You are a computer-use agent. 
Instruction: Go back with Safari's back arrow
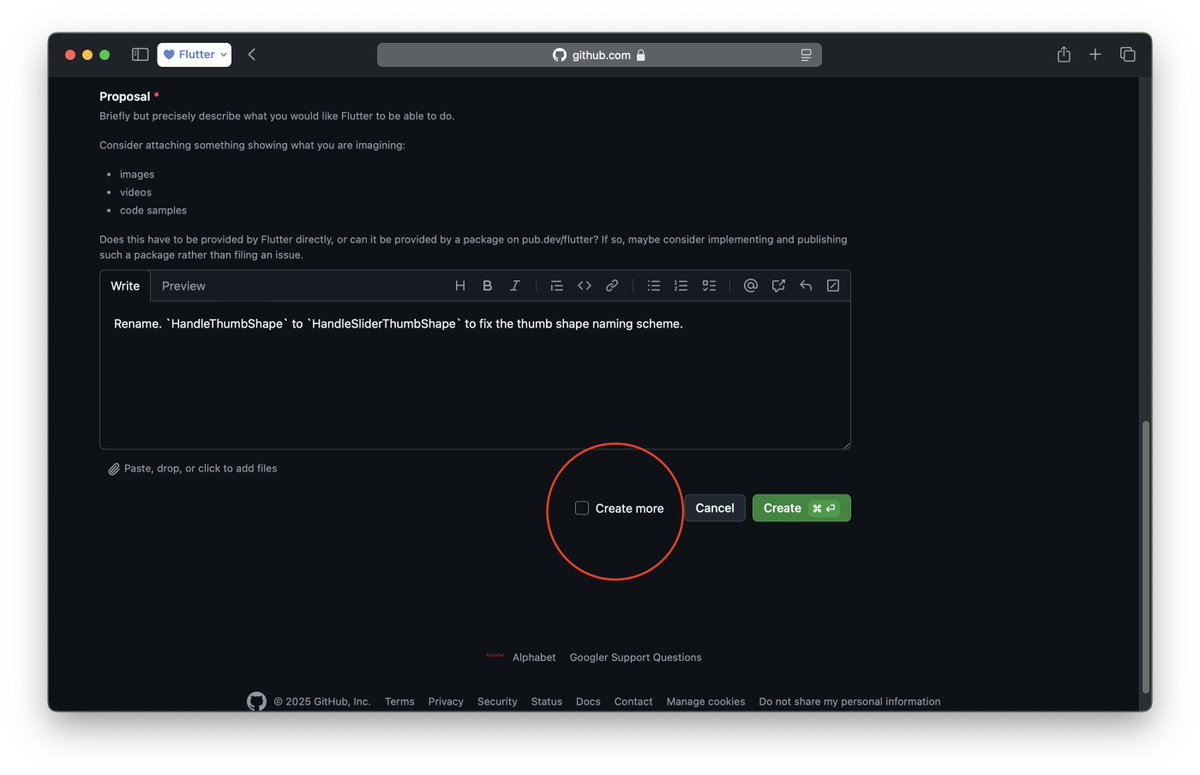pos(251,55)
